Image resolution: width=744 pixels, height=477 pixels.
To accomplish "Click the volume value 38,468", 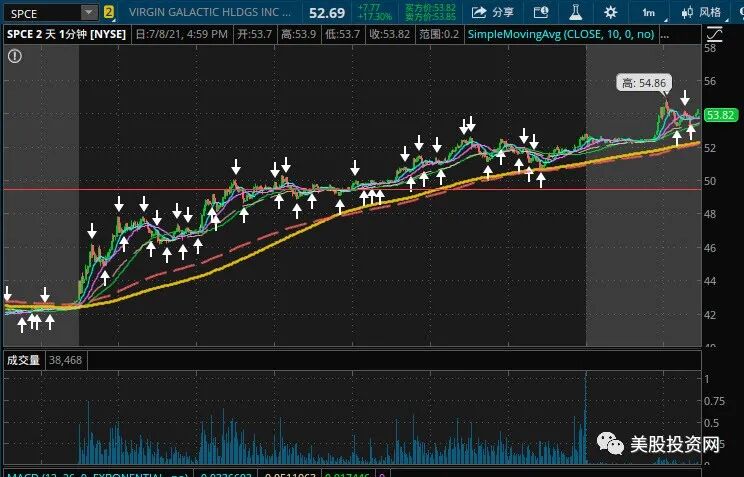I will [x=65, y=360].
